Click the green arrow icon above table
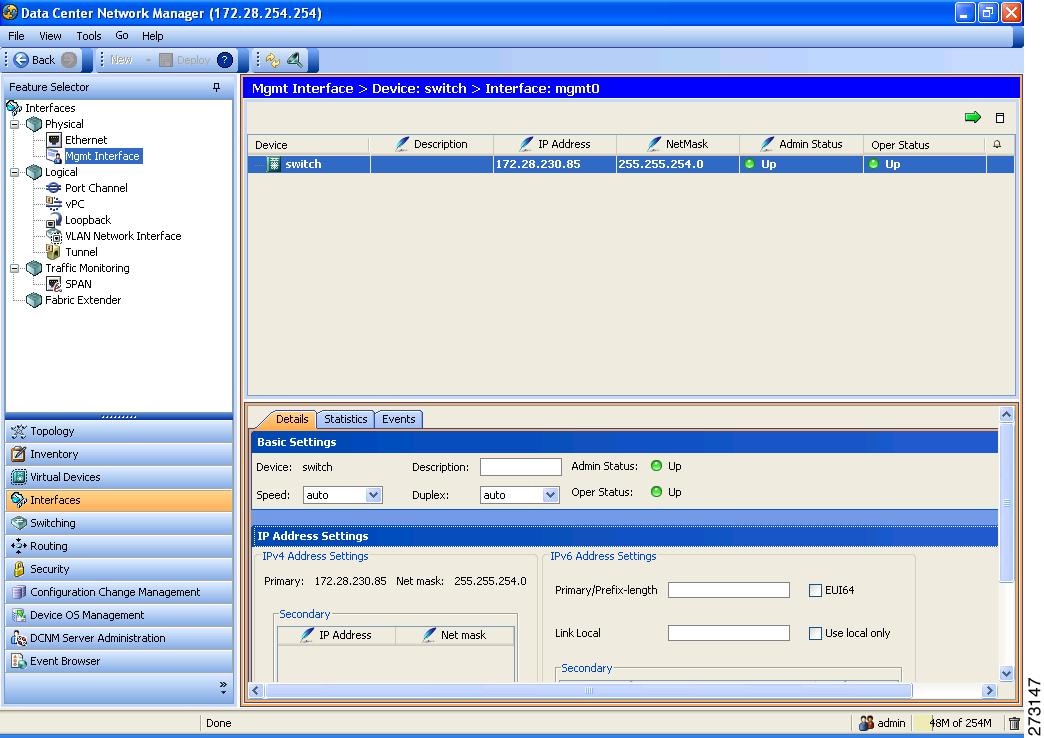The height and width of the screenshot is (738, 1044). pyautogui.click(x=973, y=117)
